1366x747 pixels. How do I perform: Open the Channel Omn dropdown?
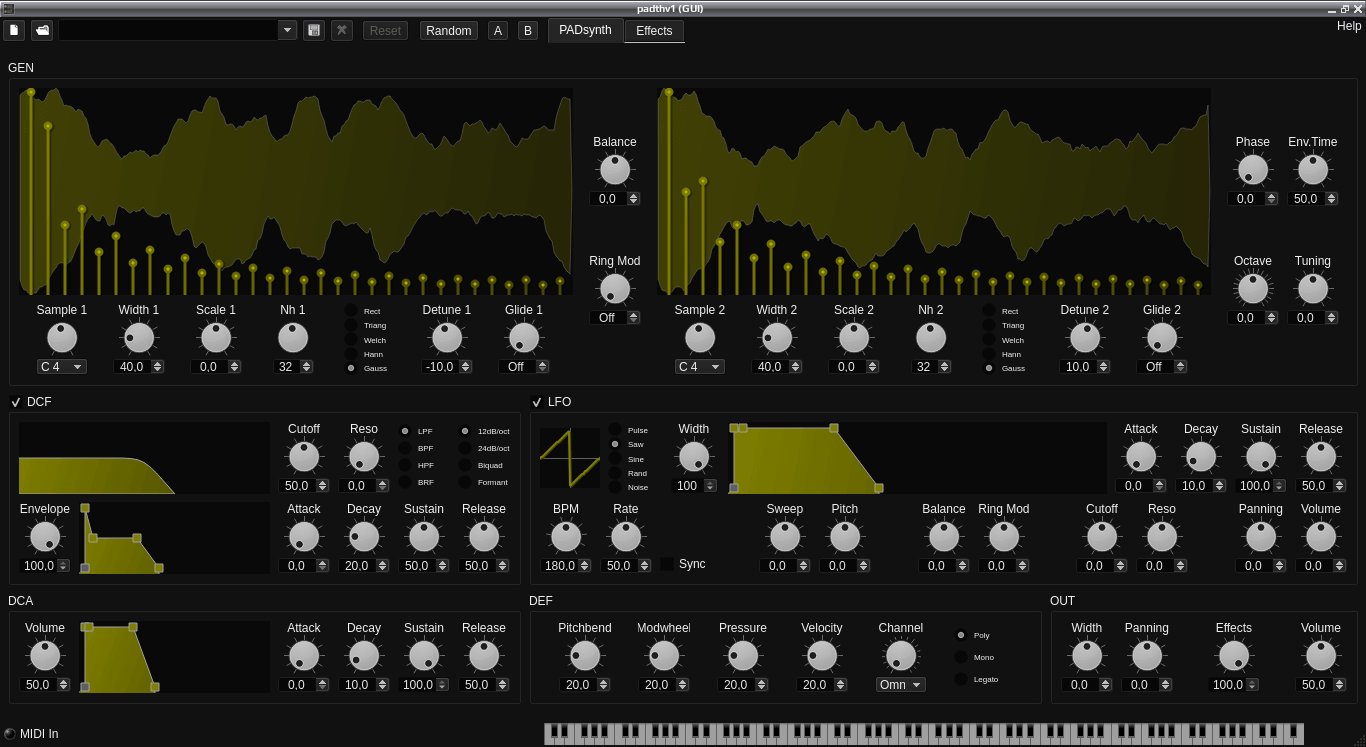(901, 685)
